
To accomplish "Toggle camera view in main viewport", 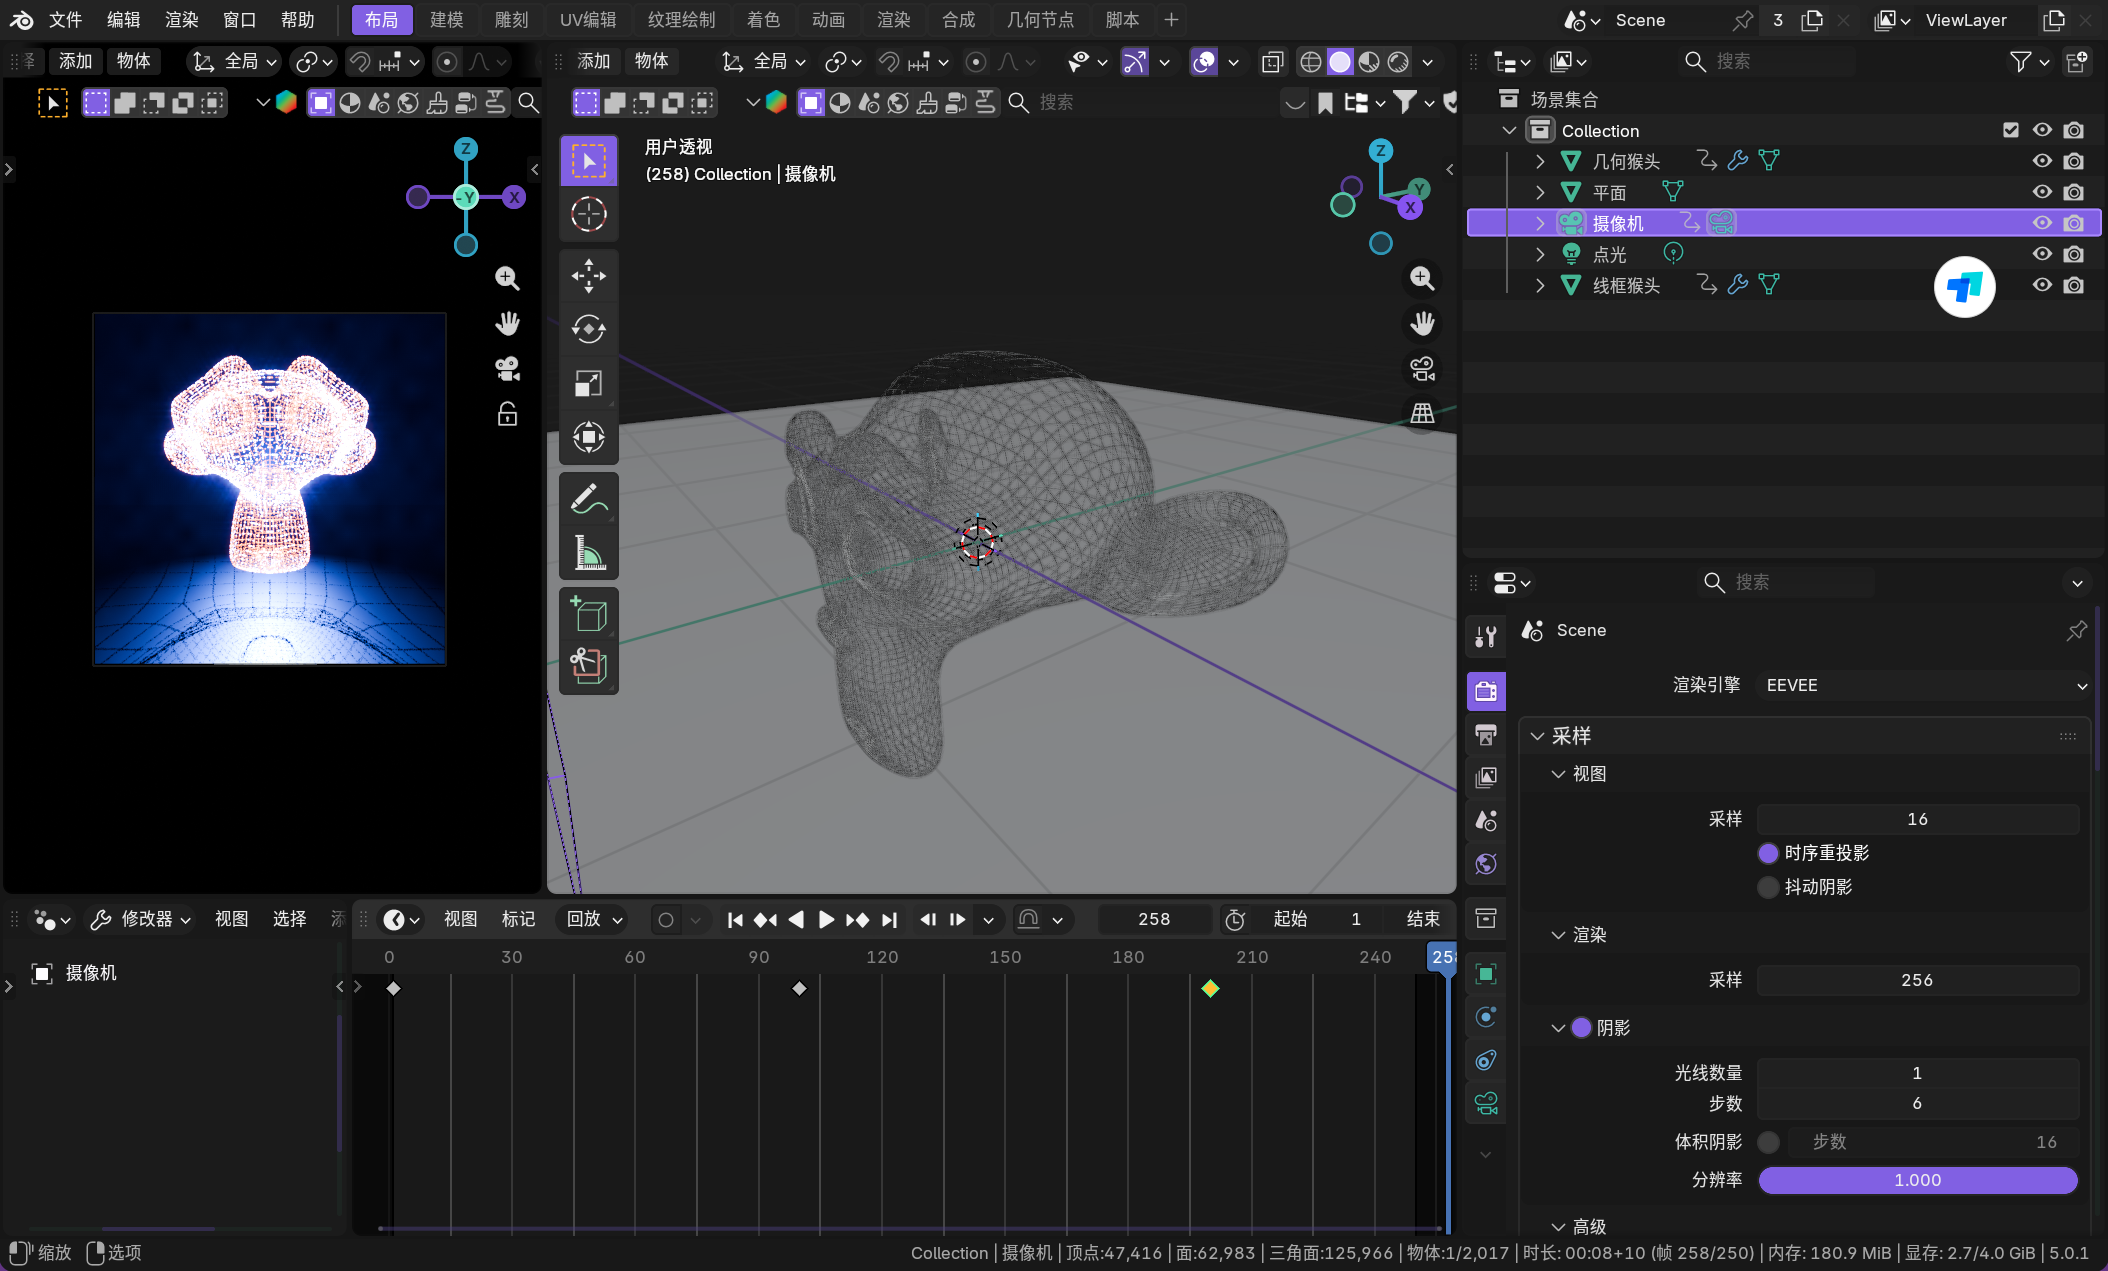I will coord(1422,369).
